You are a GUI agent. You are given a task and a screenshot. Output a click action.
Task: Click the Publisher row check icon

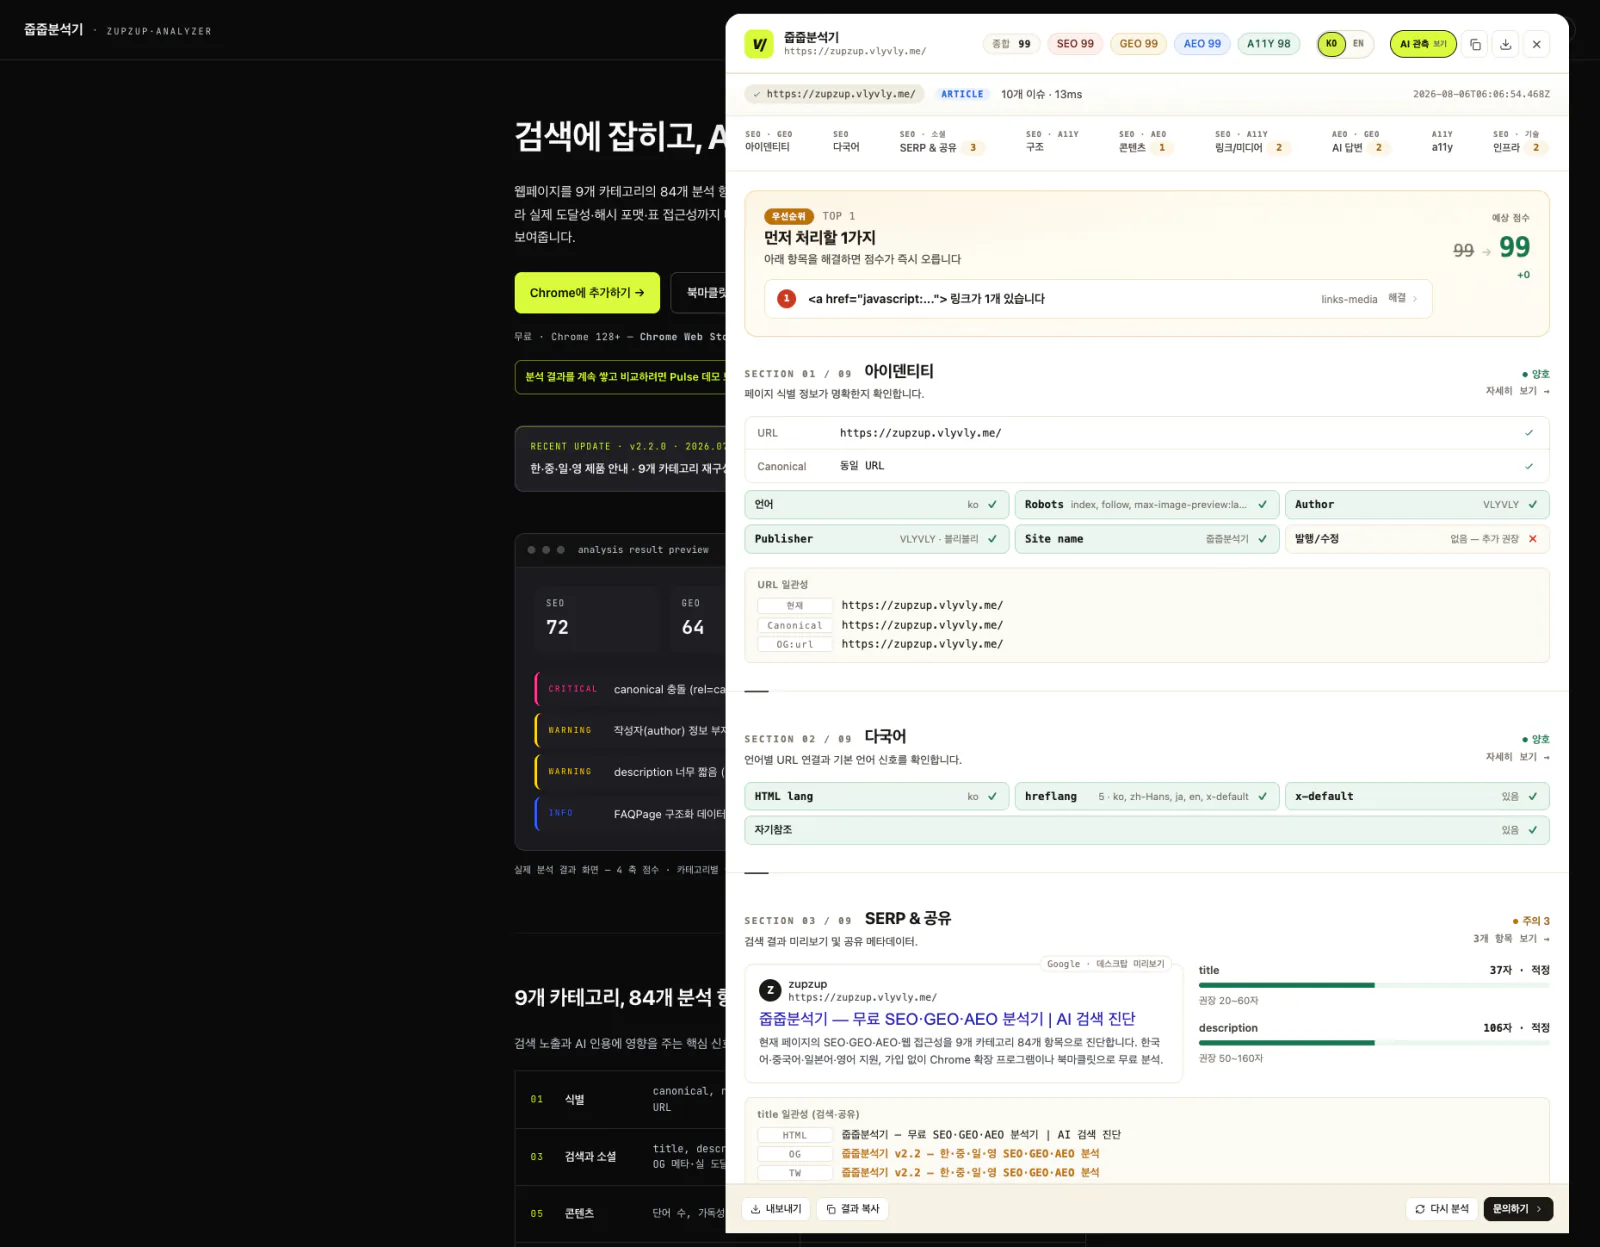[x=993, y=539]
